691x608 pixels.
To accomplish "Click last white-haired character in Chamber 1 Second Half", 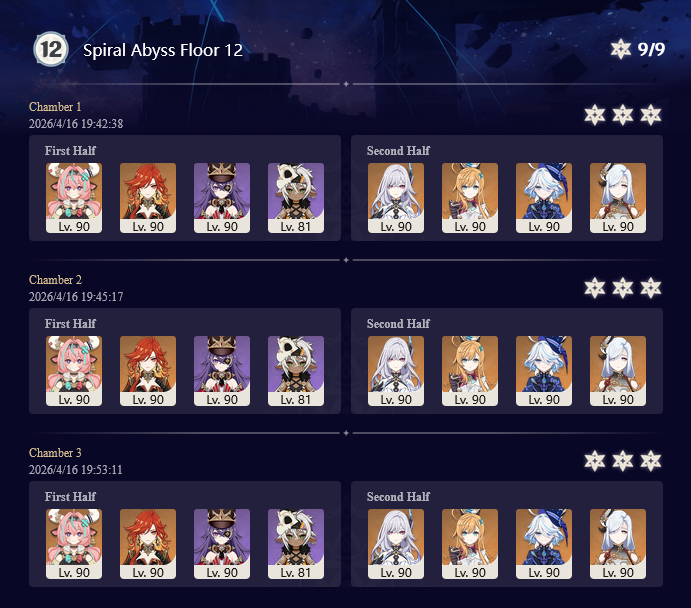I will point(618,198).
